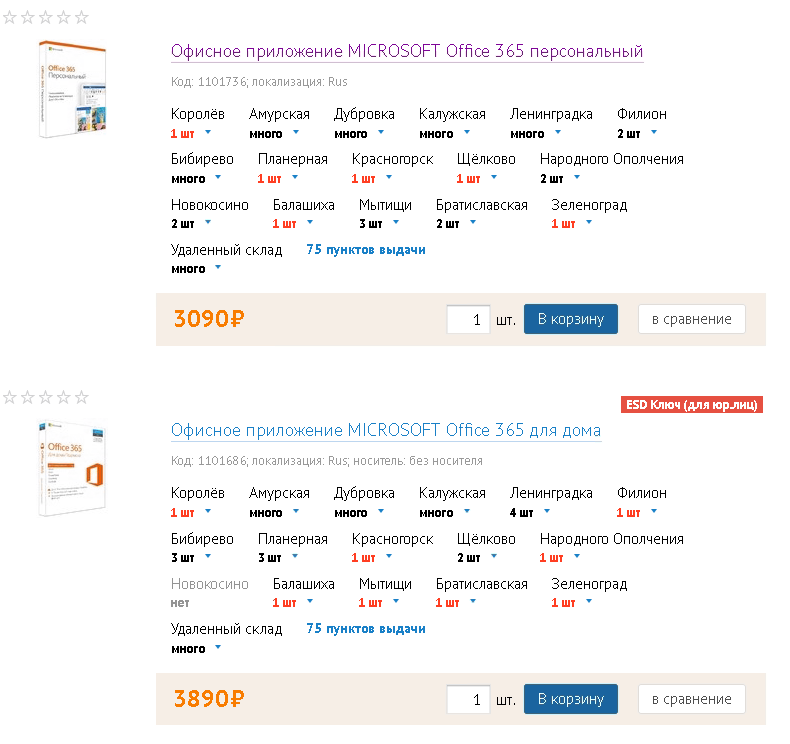This screenshot has height=744, width=790.
Task: Expand Удаленный склад arrow for second product
Action: 218,647
